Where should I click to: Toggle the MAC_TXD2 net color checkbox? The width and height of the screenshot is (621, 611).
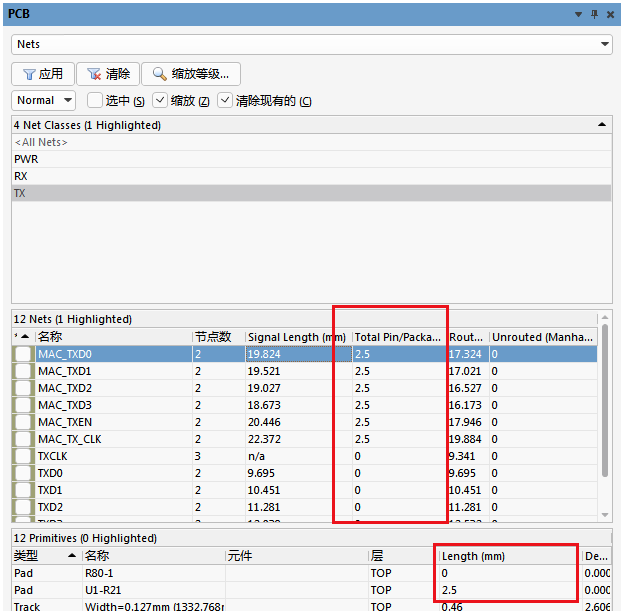point(23,388)
